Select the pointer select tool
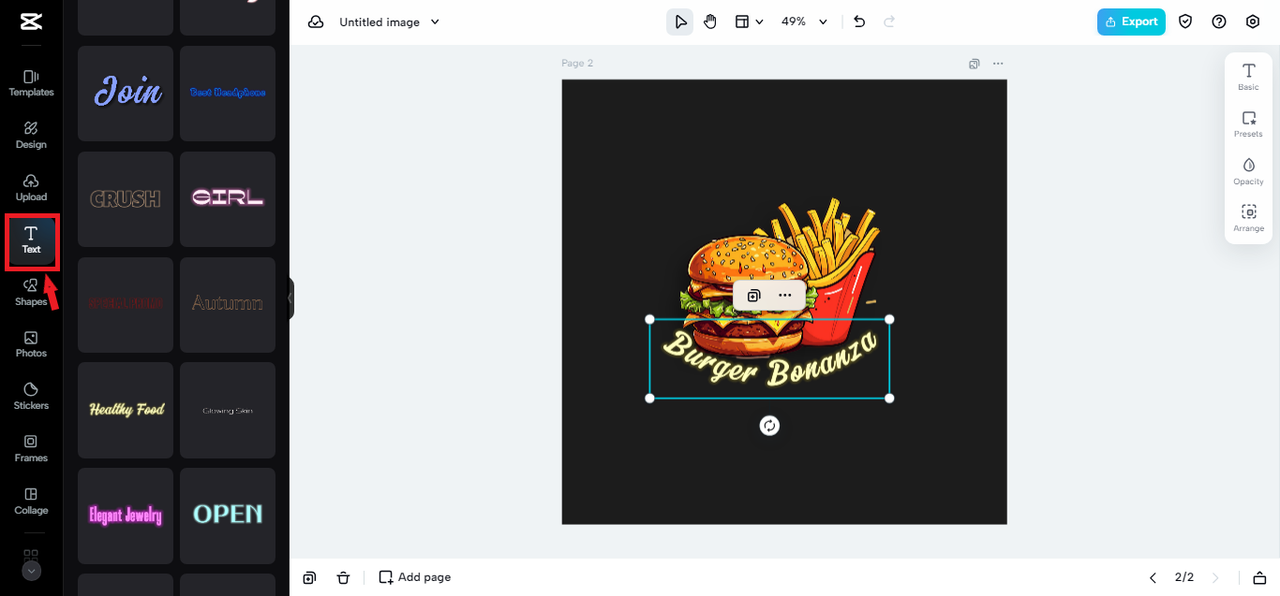Image resolution: width=1280 pixels, height=596 pixels. pos(680,22)
